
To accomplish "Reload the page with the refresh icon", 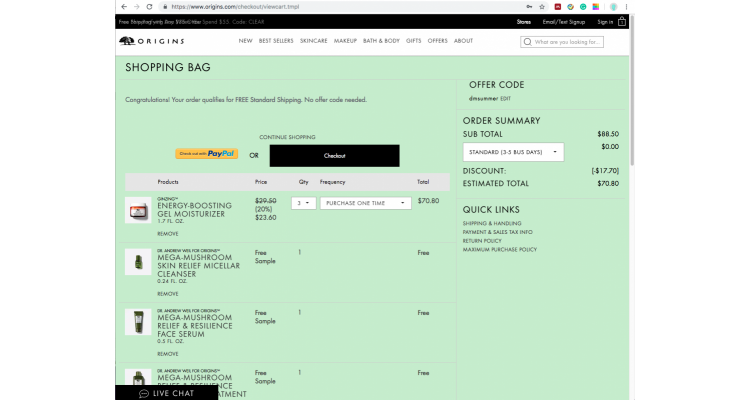I will point(149,7).
